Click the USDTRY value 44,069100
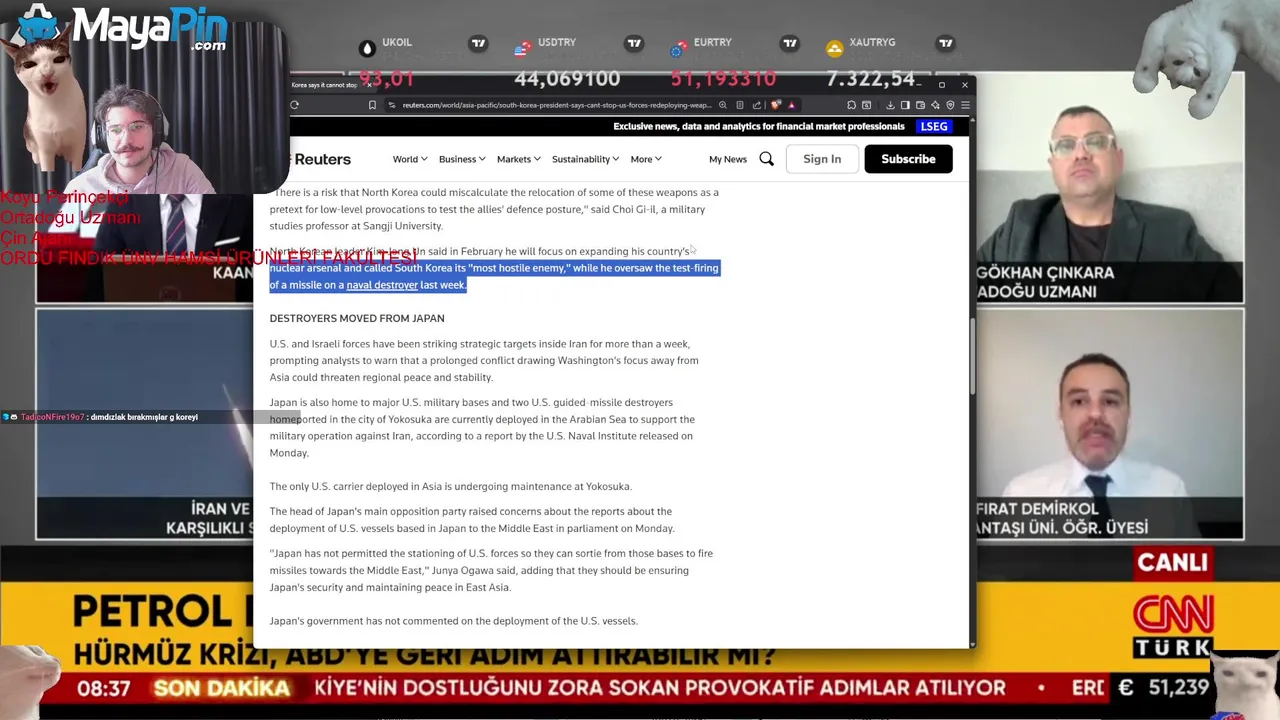1280x720 pixels. click(x=567, y=78)
